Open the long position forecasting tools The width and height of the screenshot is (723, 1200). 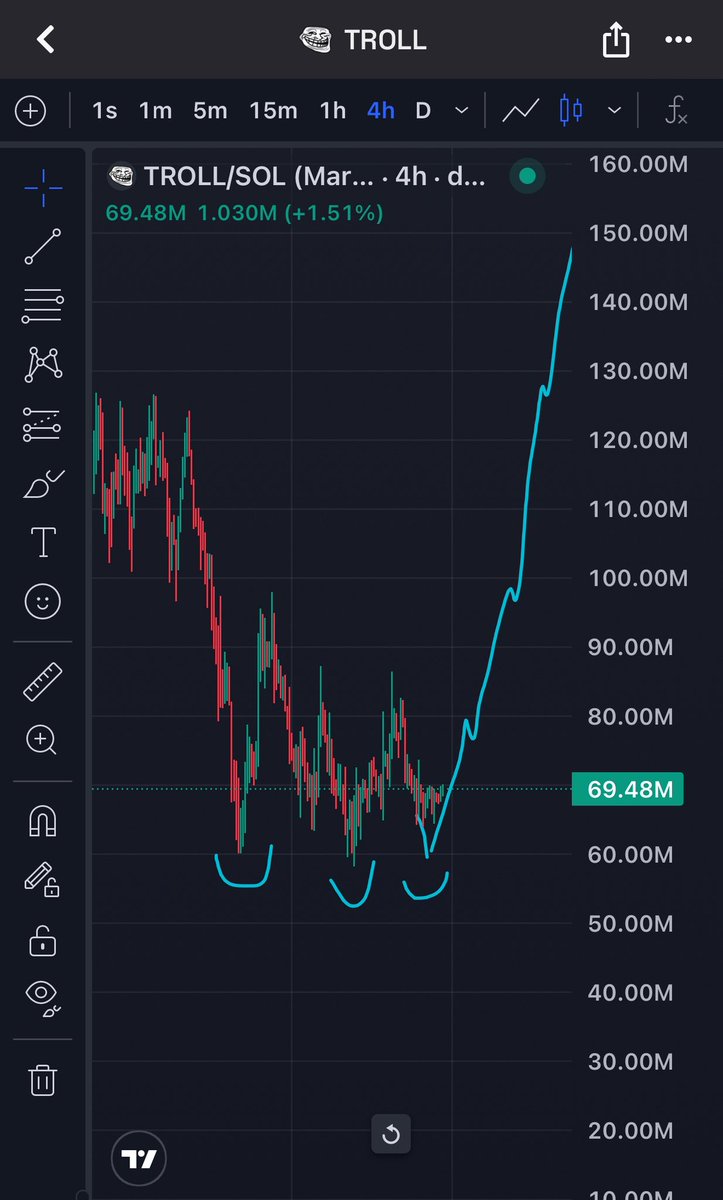[x=42, y=425]
